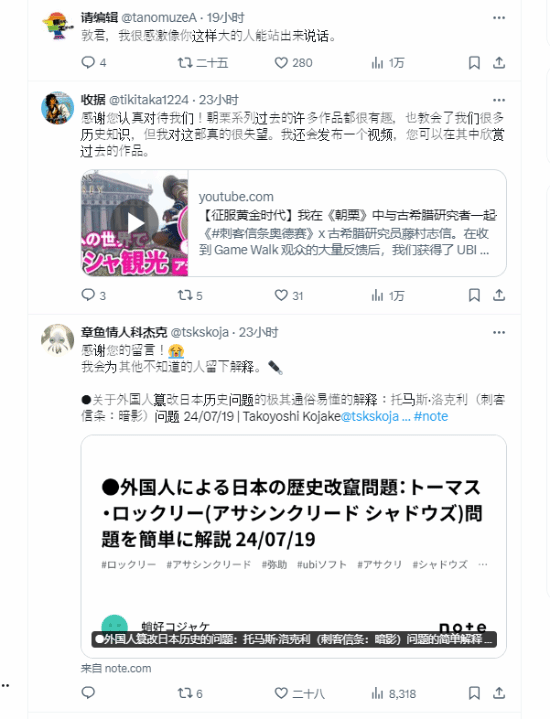
Task: Share the @tskskoja tweet
Action: click(499, 693)
